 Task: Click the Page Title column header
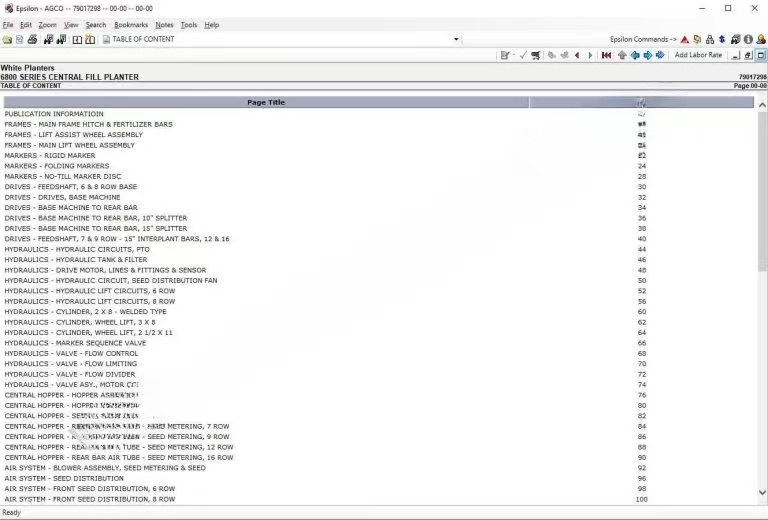coord(266,102)
